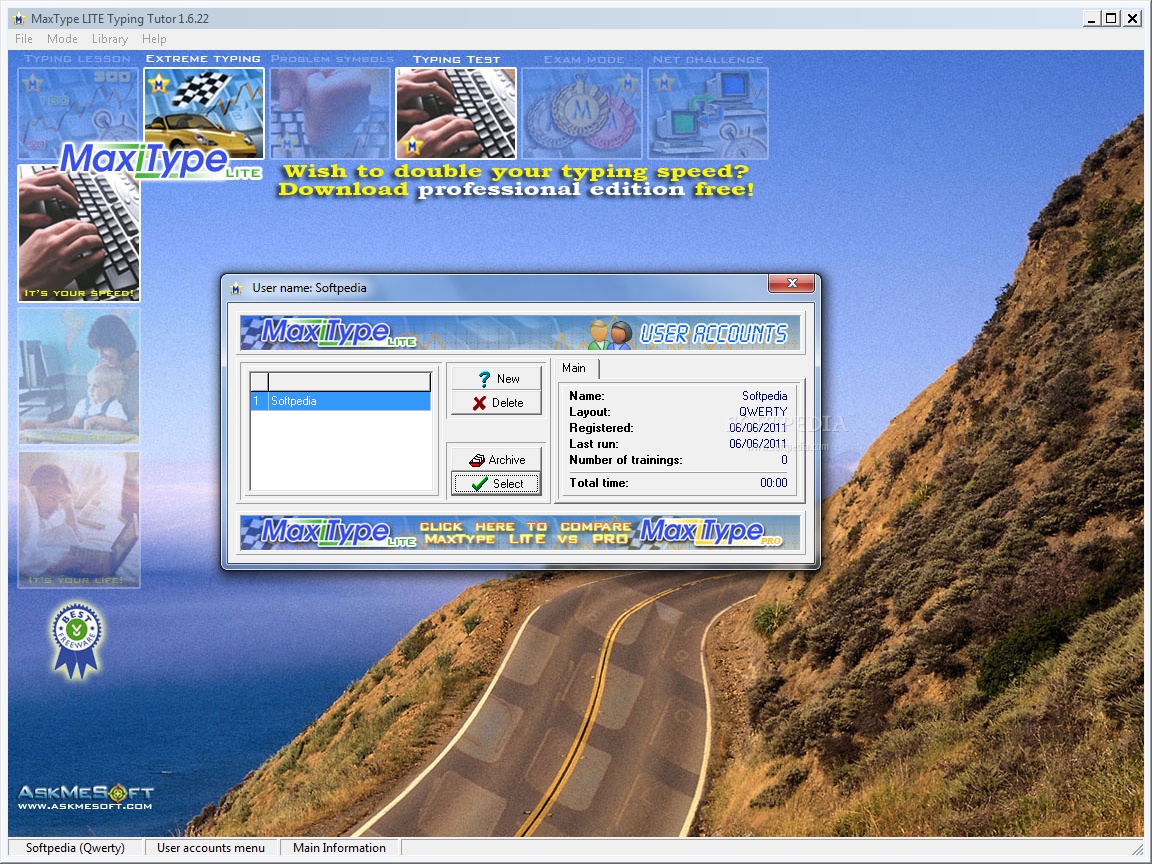1152x864 pixels.
Task: Click the Total time value 00:00
Action: [774, 483]
